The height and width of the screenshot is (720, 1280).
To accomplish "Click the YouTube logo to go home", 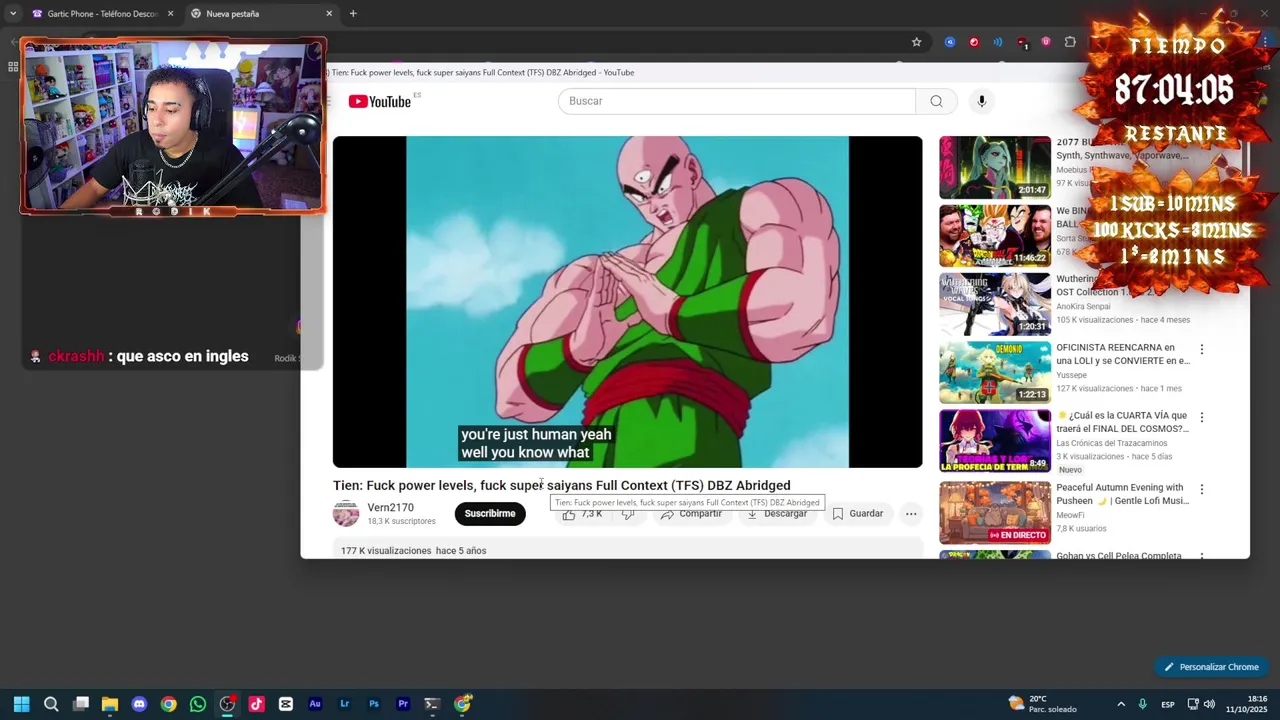I will pos(379,101).
